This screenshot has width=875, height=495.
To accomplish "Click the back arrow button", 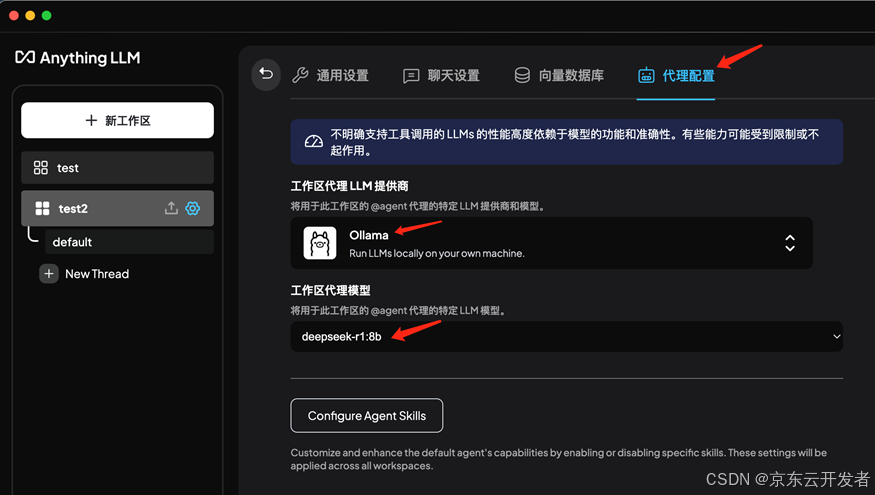I will pyautogui.click(x=266, y=74).
